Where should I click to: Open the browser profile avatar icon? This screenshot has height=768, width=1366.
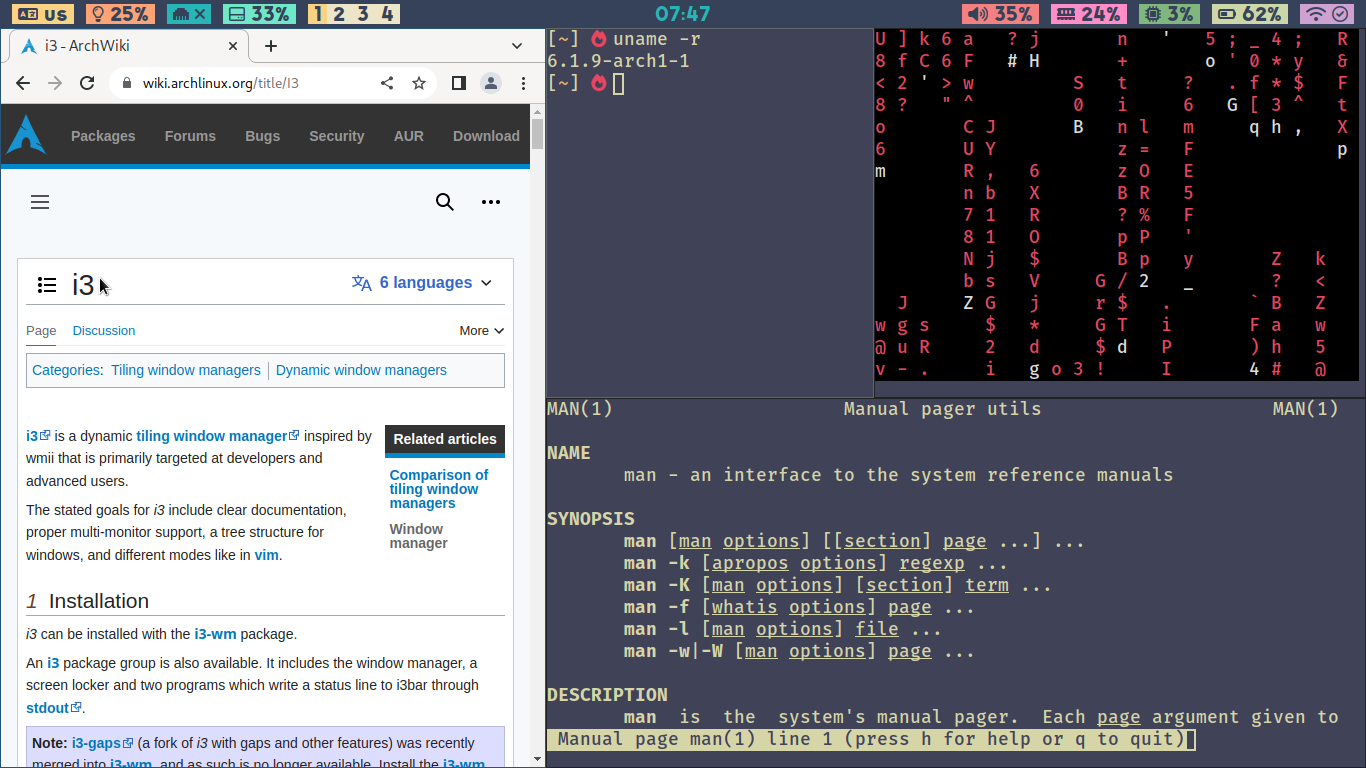click(x=490, y=83)
